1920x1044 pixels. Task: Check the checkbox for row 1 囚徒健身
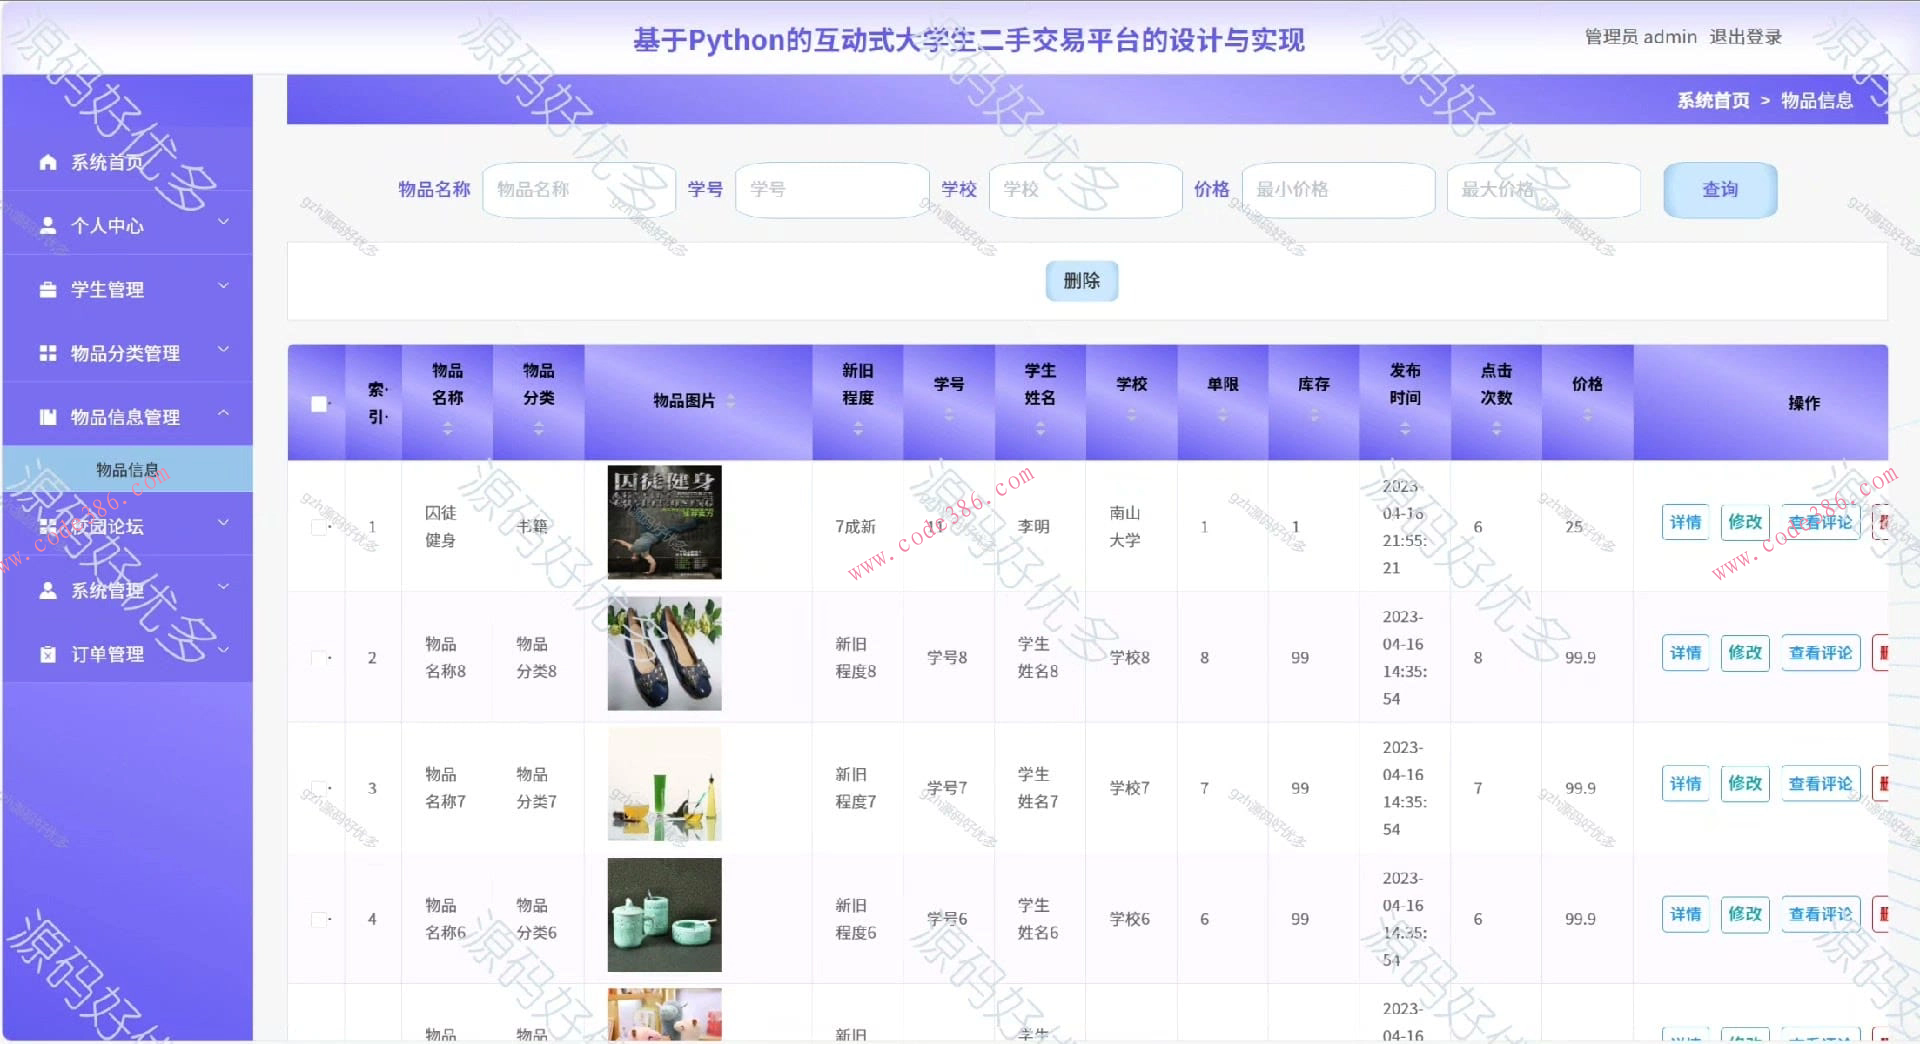point(318,526)
